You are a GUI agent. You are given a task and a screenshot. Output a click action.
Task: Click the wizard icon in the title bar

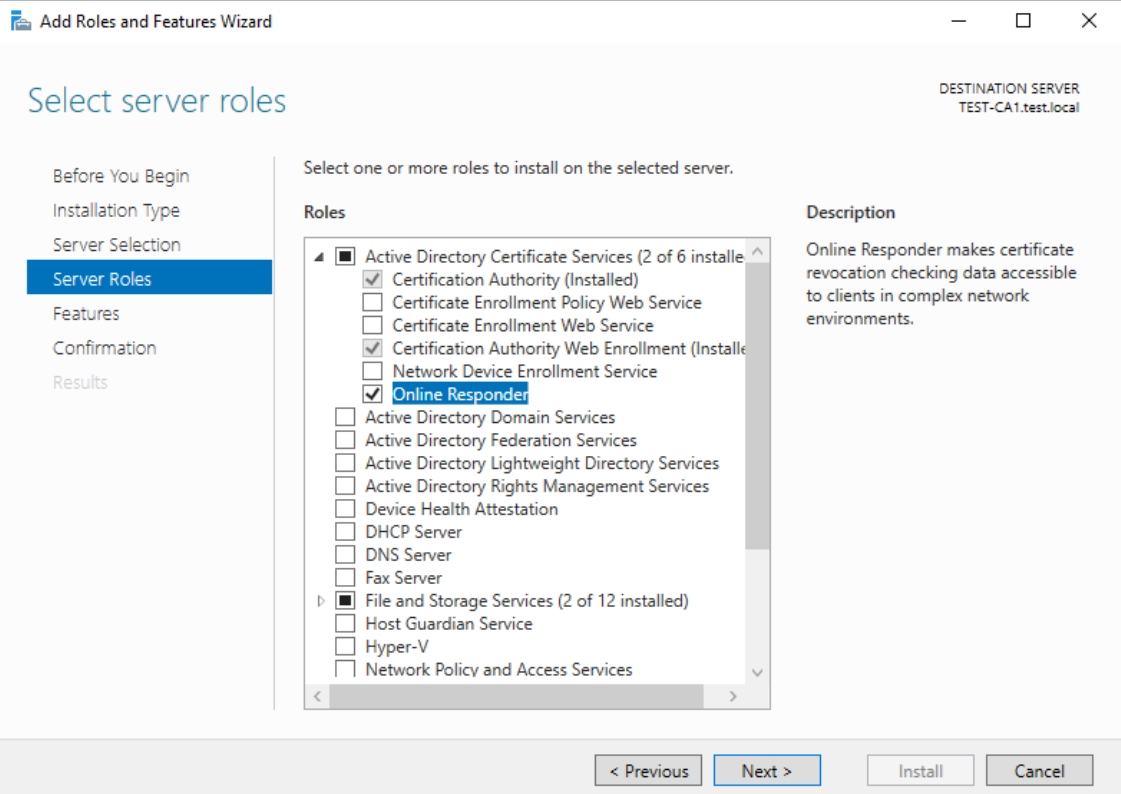[x=21, y=21]
